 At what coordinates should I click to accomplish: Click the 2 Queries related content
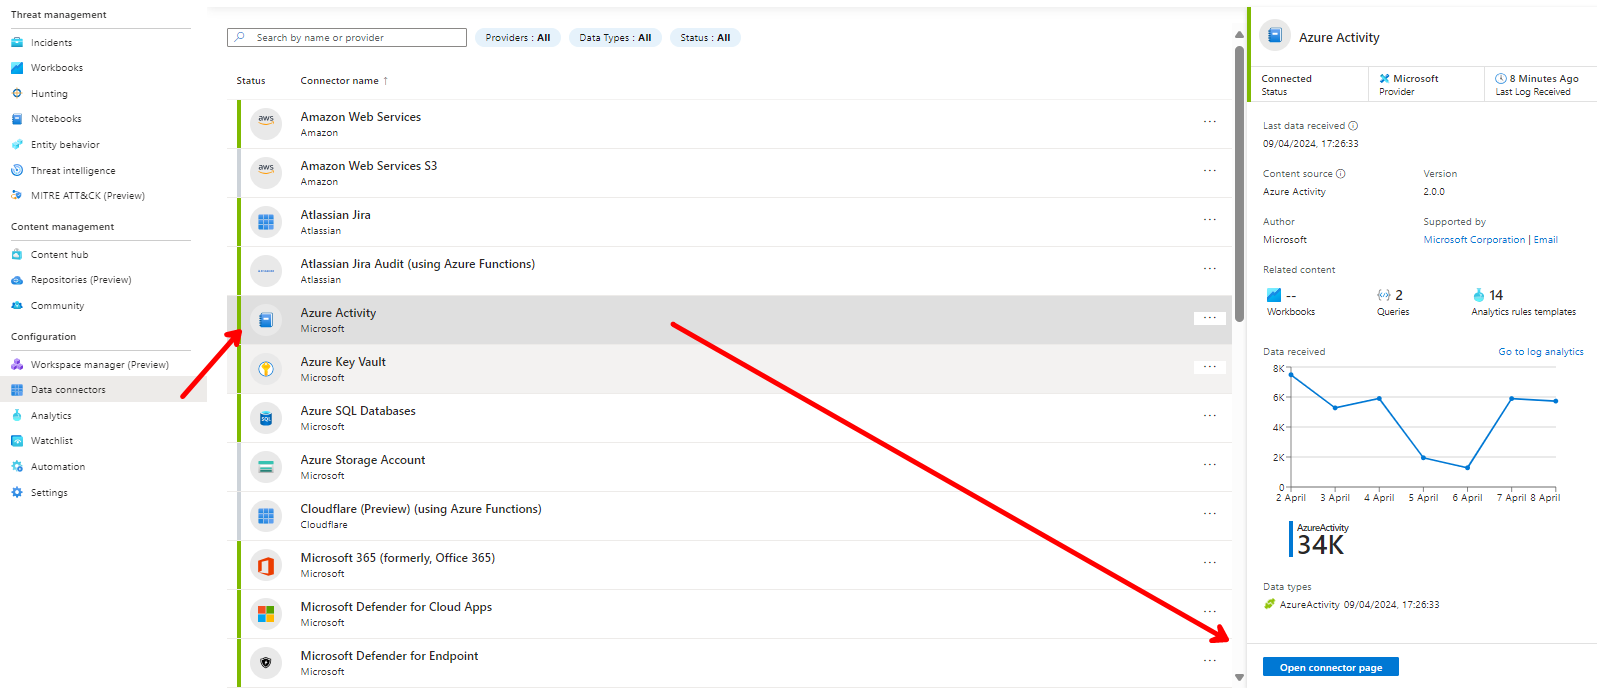click(x=1393, y=302)
